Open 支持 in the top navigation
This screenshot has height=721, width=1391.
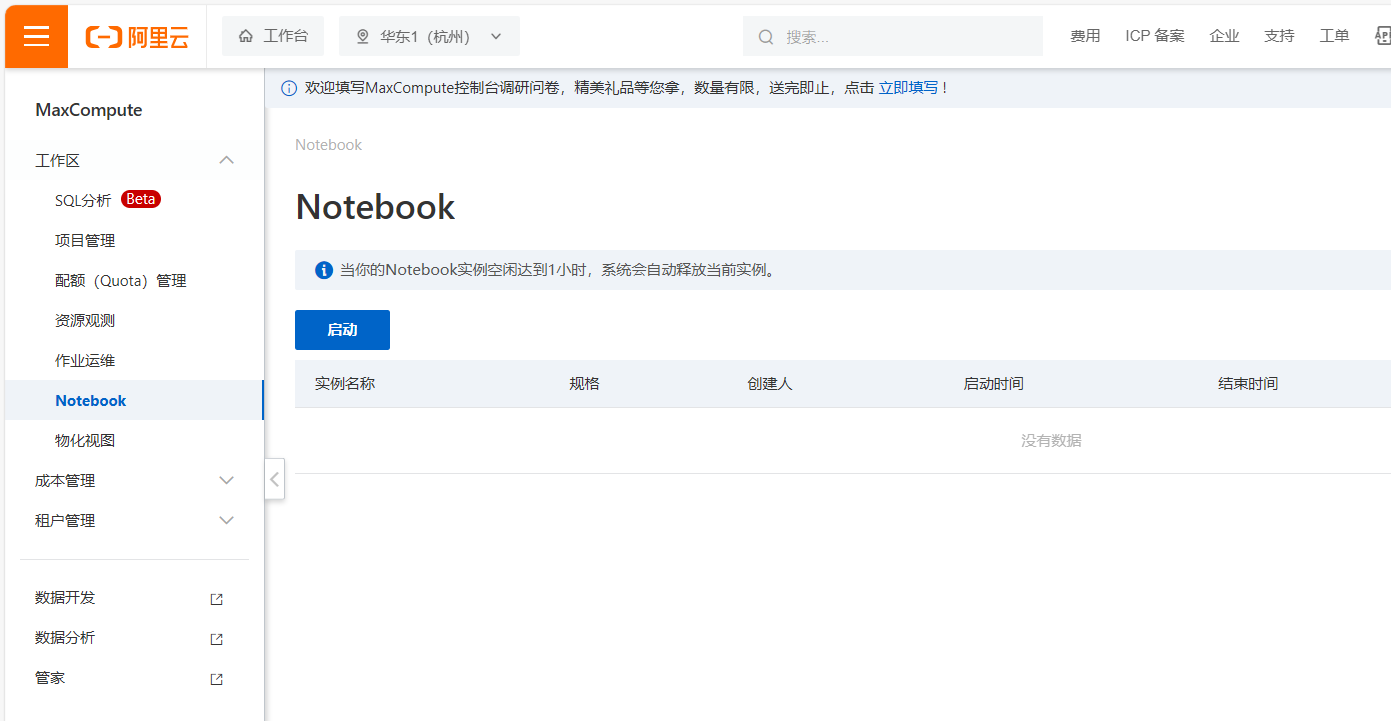(x=1279, y=36)
